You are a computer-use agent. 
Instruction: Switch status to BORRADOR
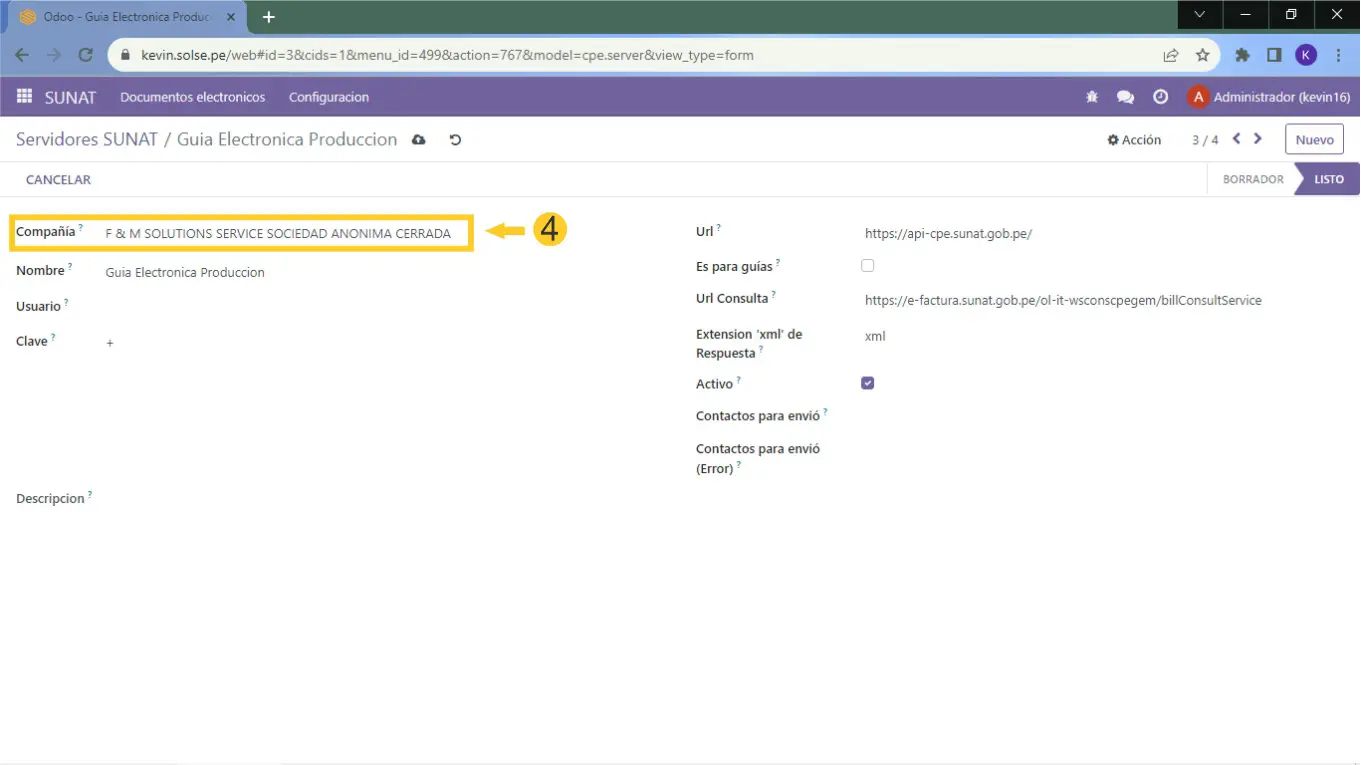click(1253, 179)
